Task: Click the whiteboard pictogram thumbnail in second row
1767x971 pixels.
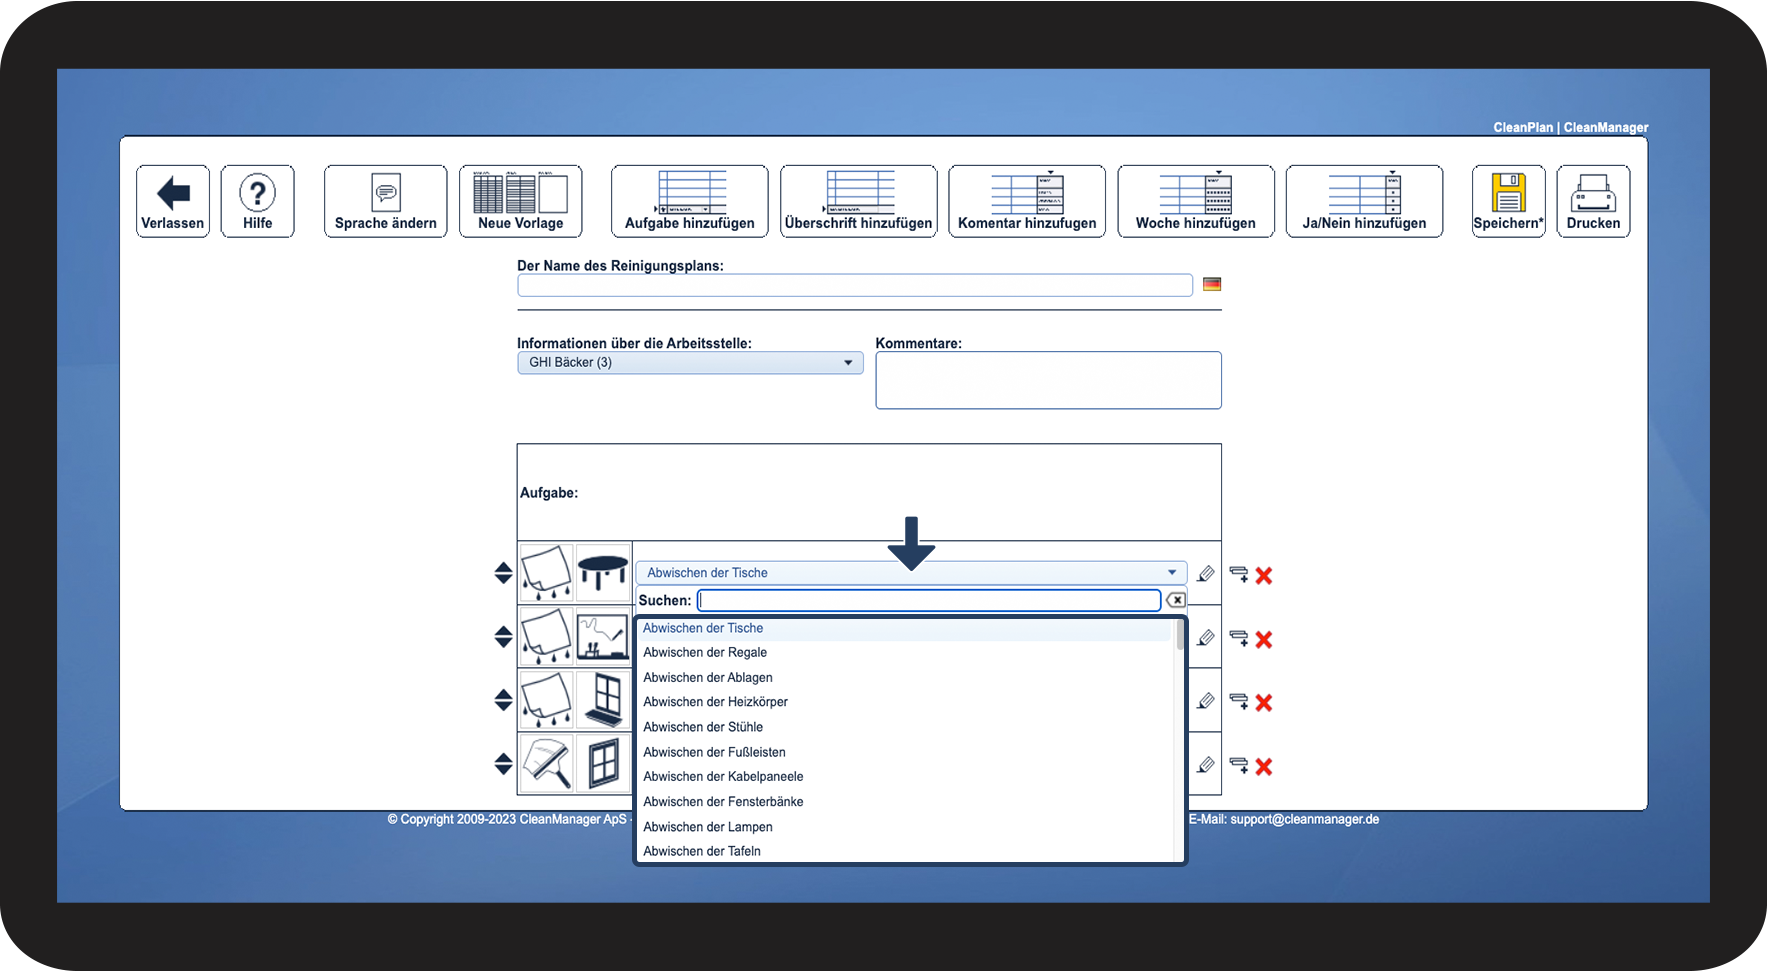Action: click(603, 636)
